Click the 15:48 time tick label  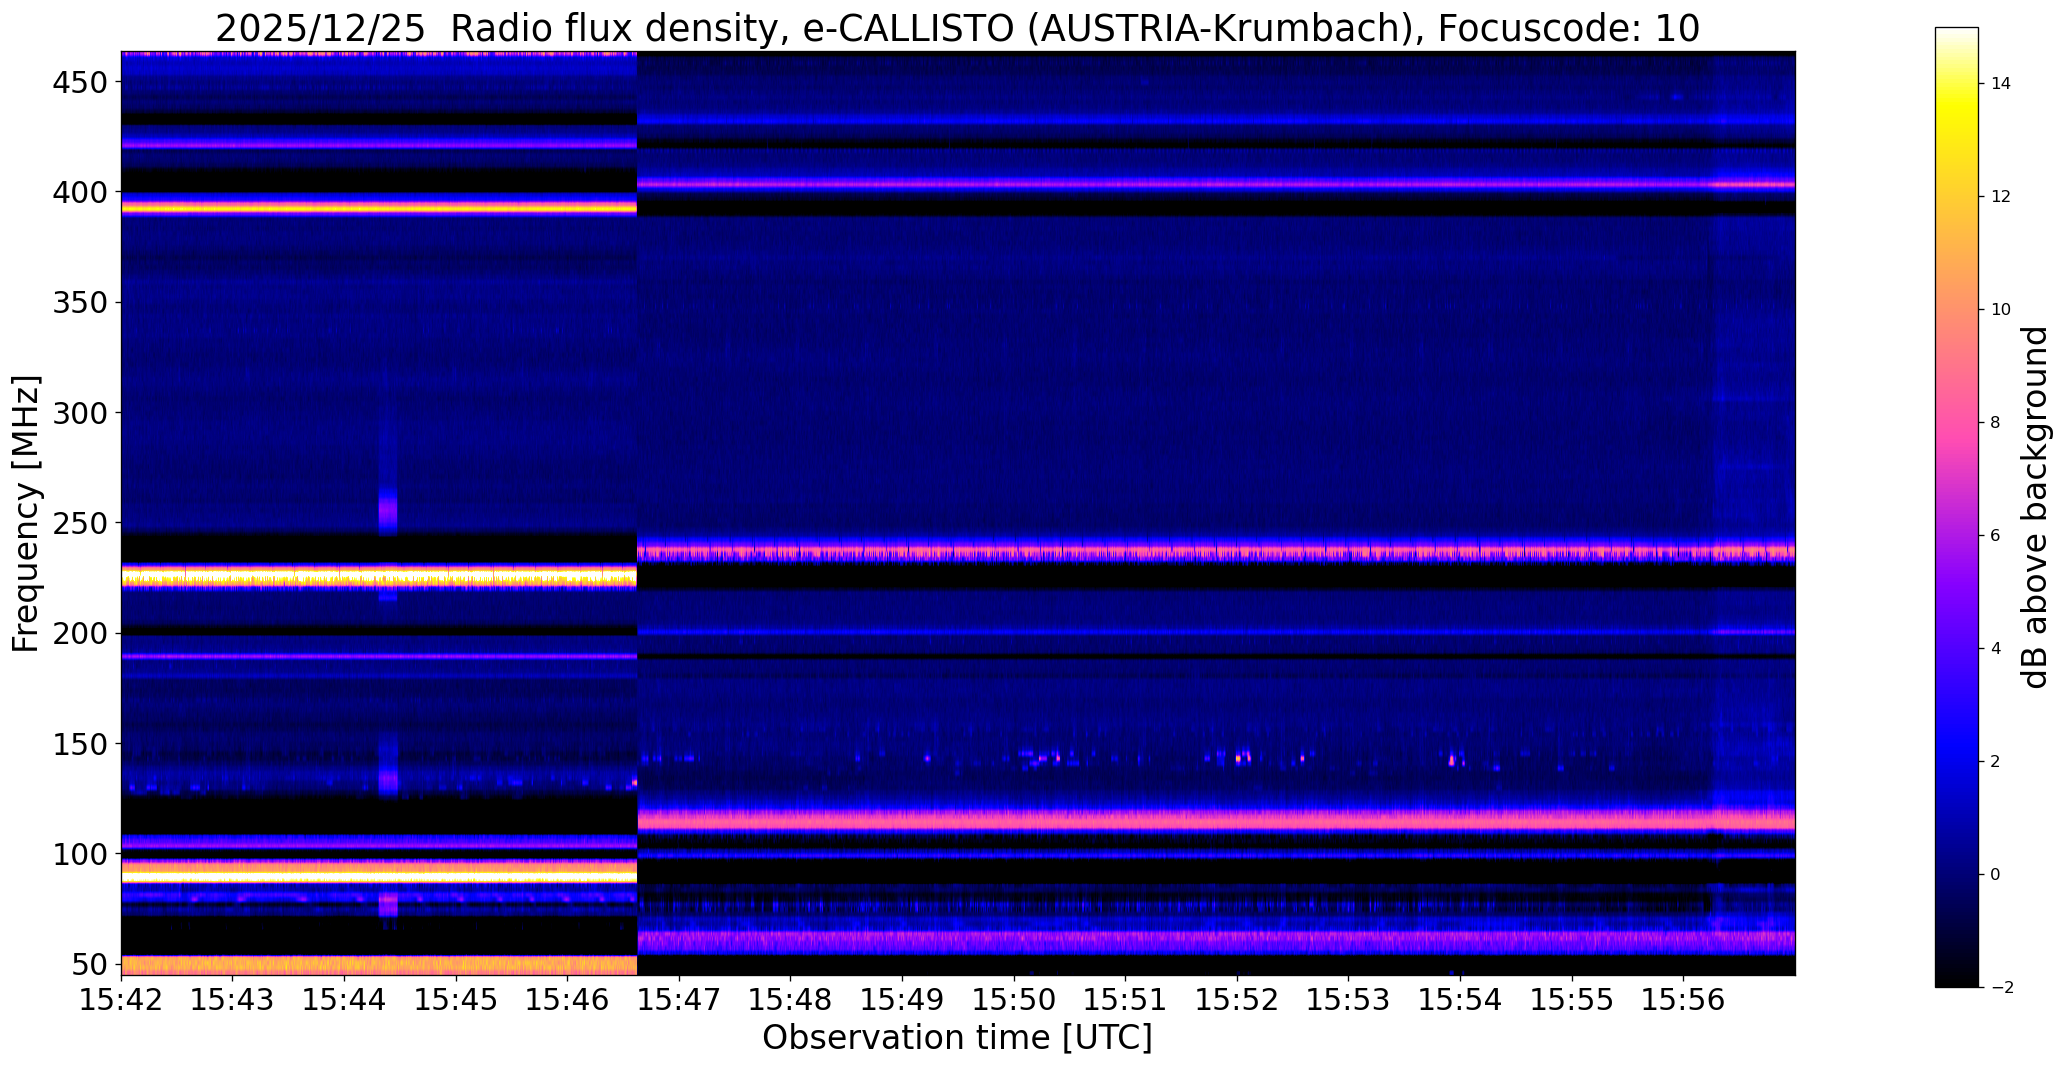[791, 1001]
